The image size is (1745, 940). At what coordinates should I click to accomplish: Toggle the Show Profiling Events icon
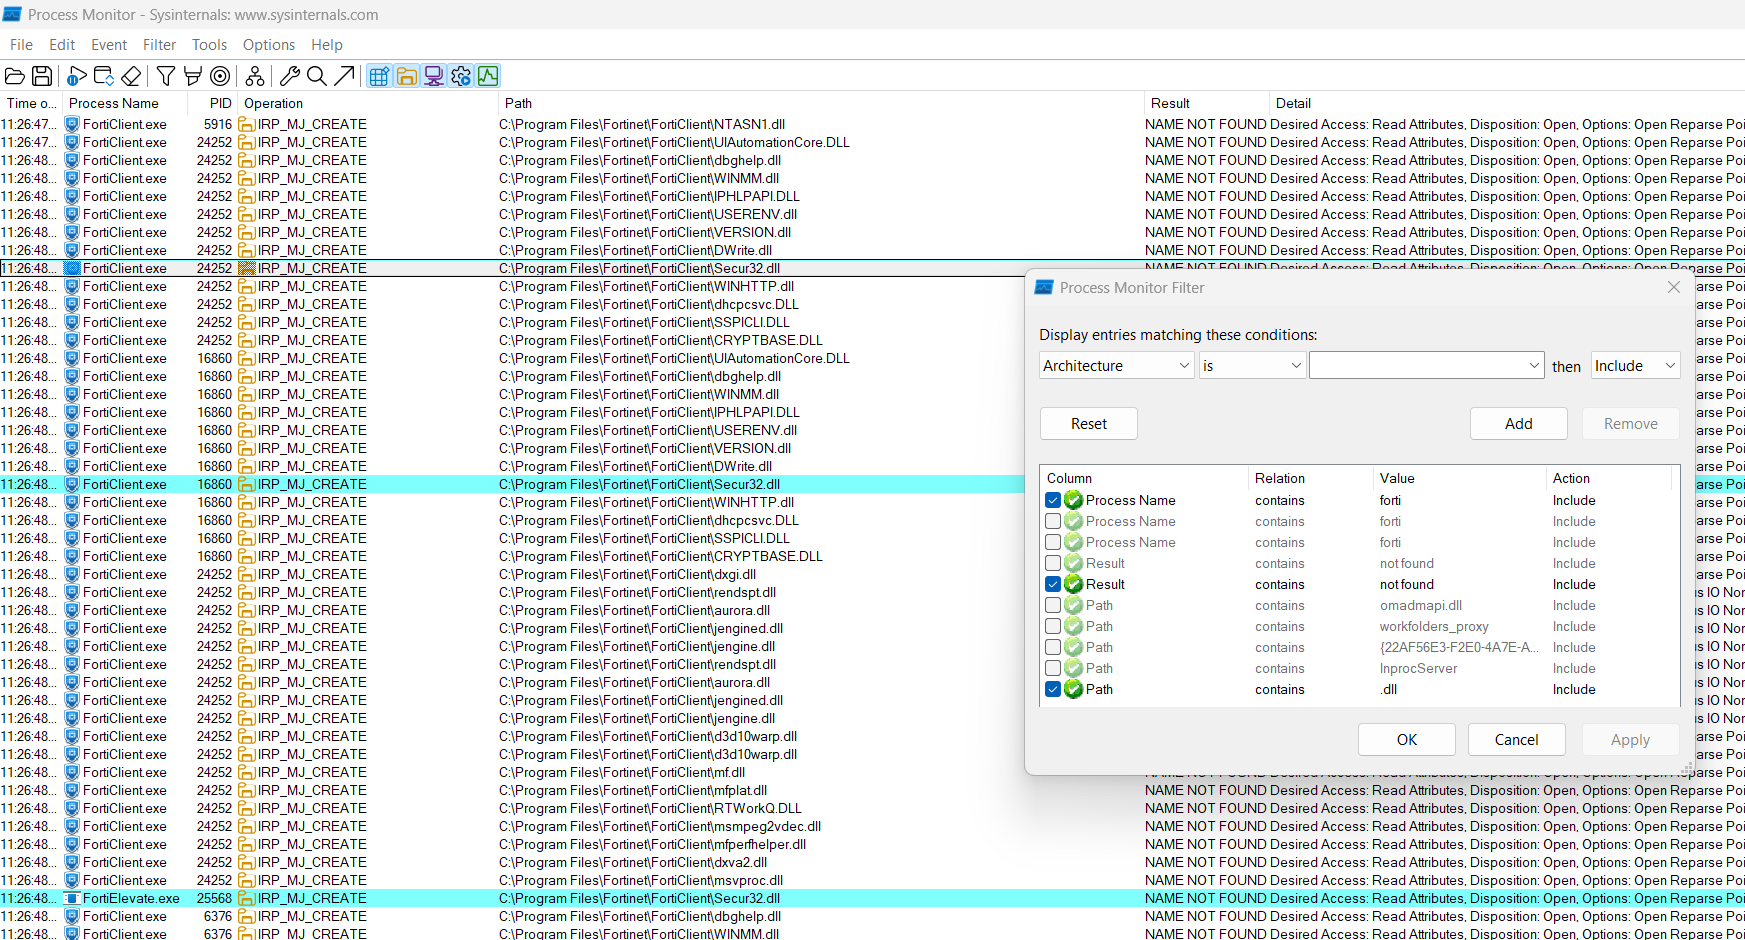pyautogui.click(x=487, y=76)
